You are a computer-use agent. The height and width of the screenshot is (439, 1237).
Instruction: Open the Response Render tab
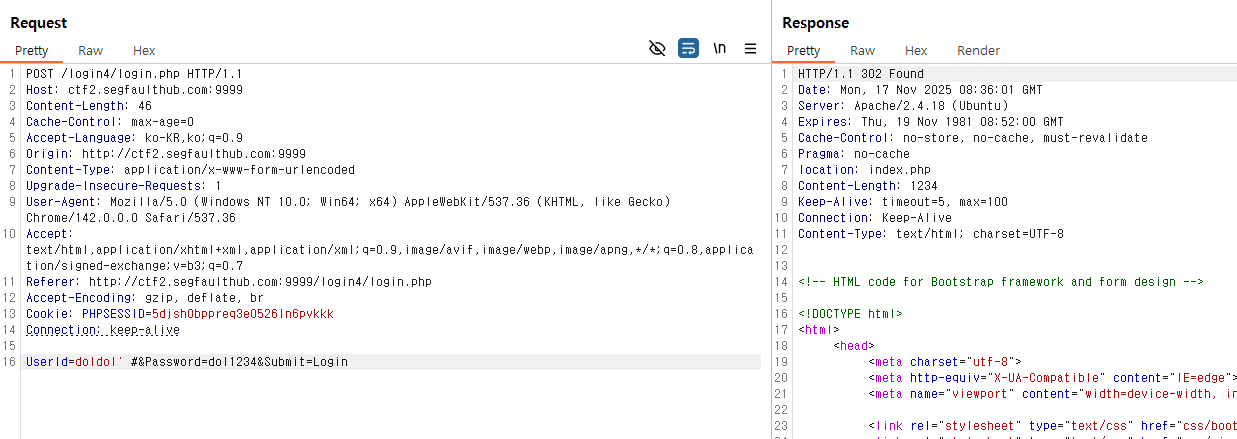point(978,50)
